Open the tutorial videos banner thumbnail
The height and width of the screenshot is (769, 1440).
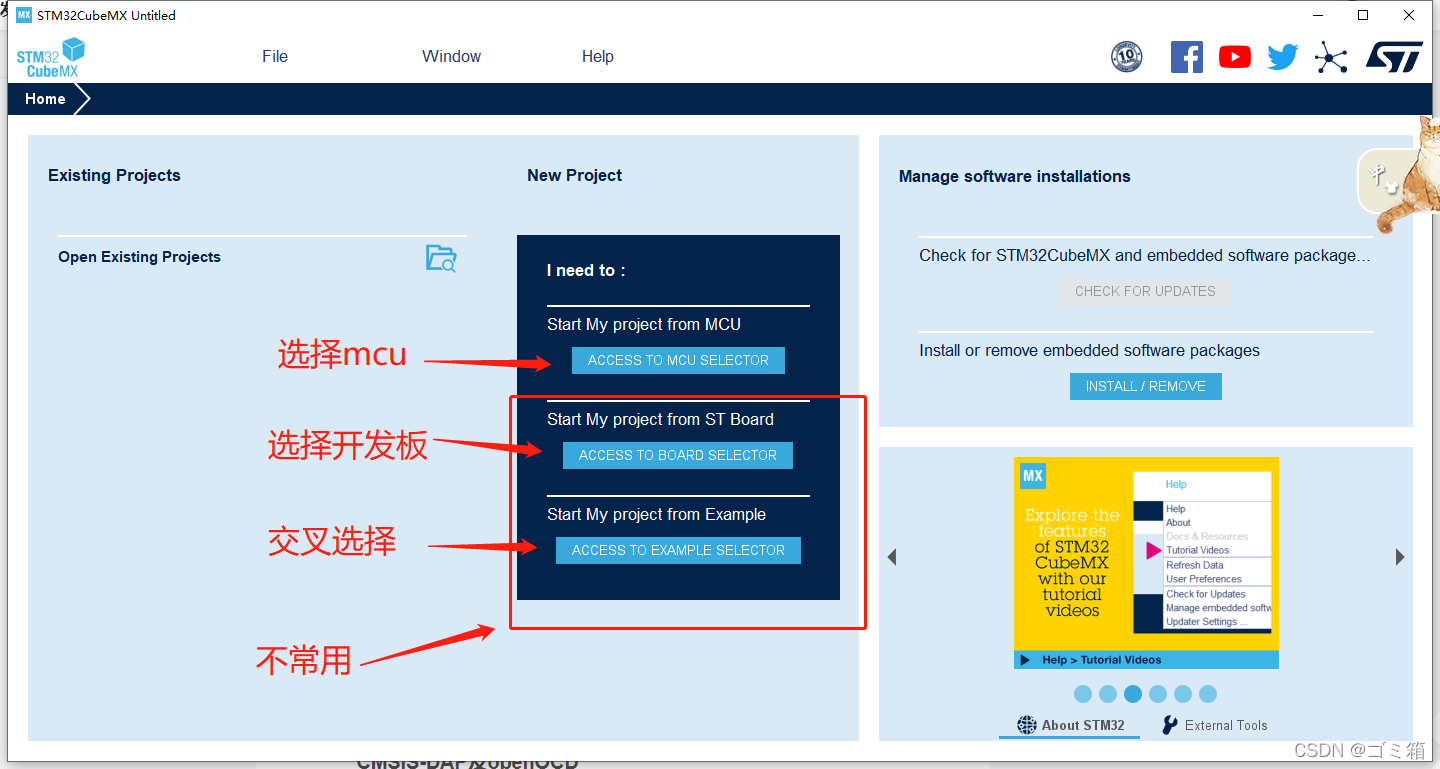[x=1146, y=563]
